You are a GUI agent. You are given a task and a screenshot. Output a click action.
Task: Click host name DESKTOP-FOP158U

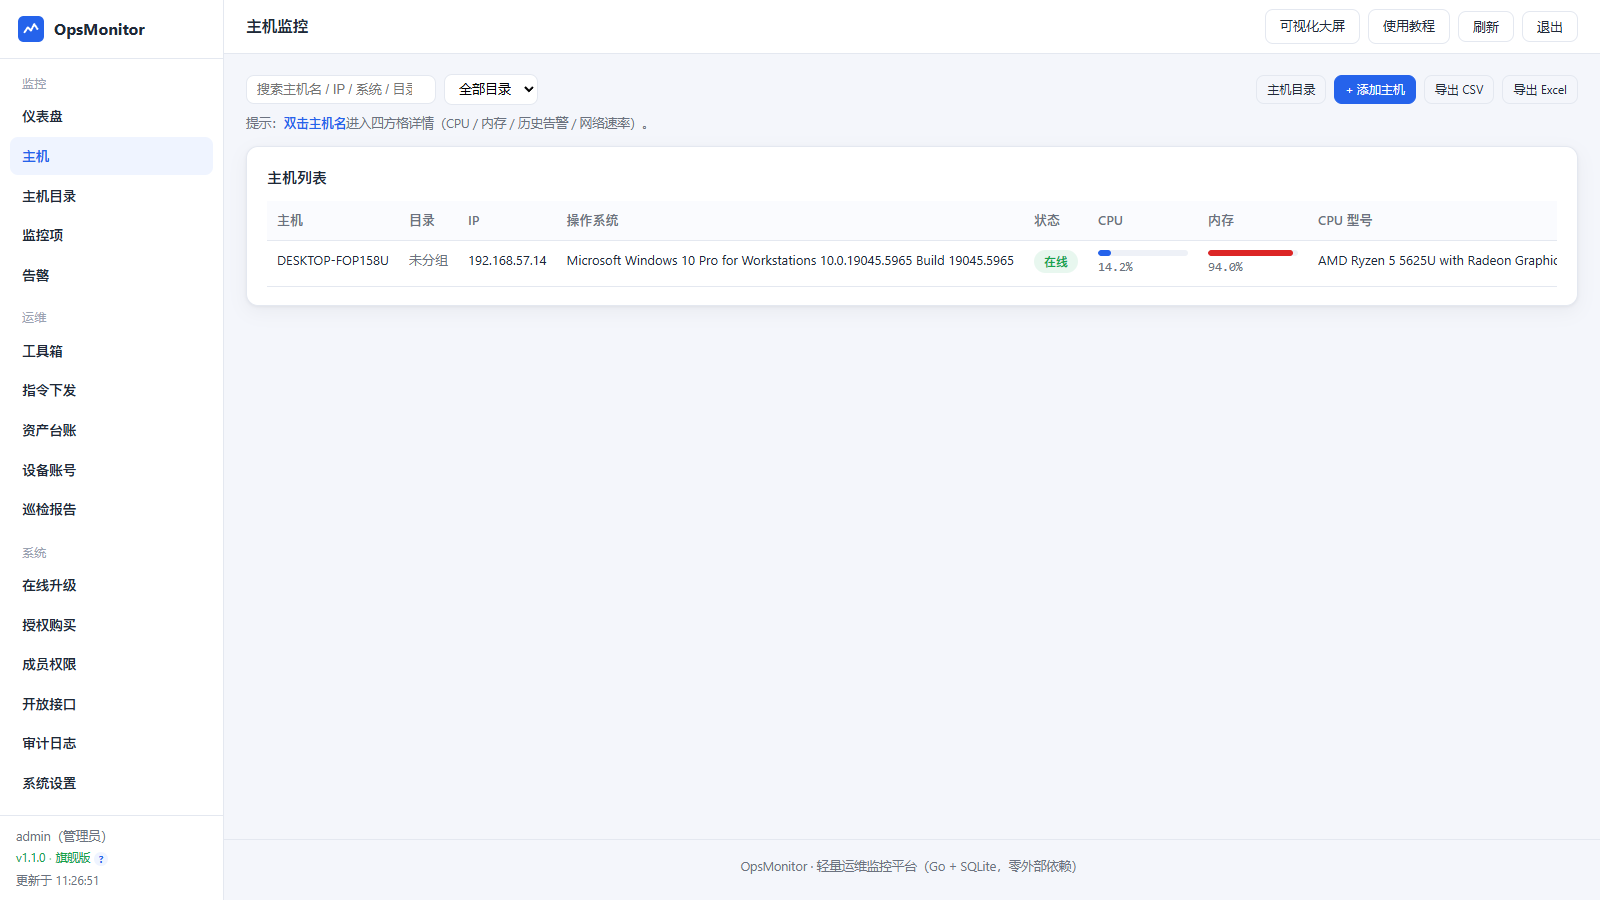pyautogui.click(x=333, y=261)
